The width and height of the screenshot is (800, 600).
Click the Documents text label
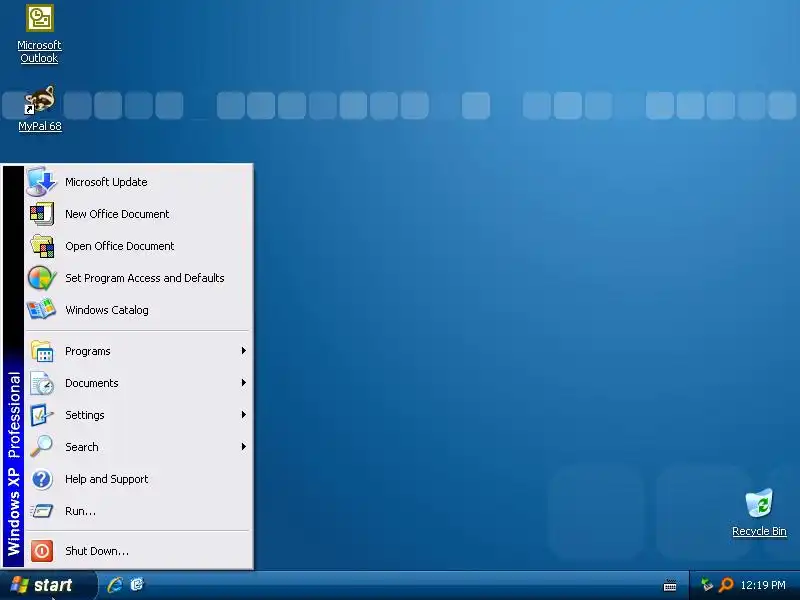(92, 383)
